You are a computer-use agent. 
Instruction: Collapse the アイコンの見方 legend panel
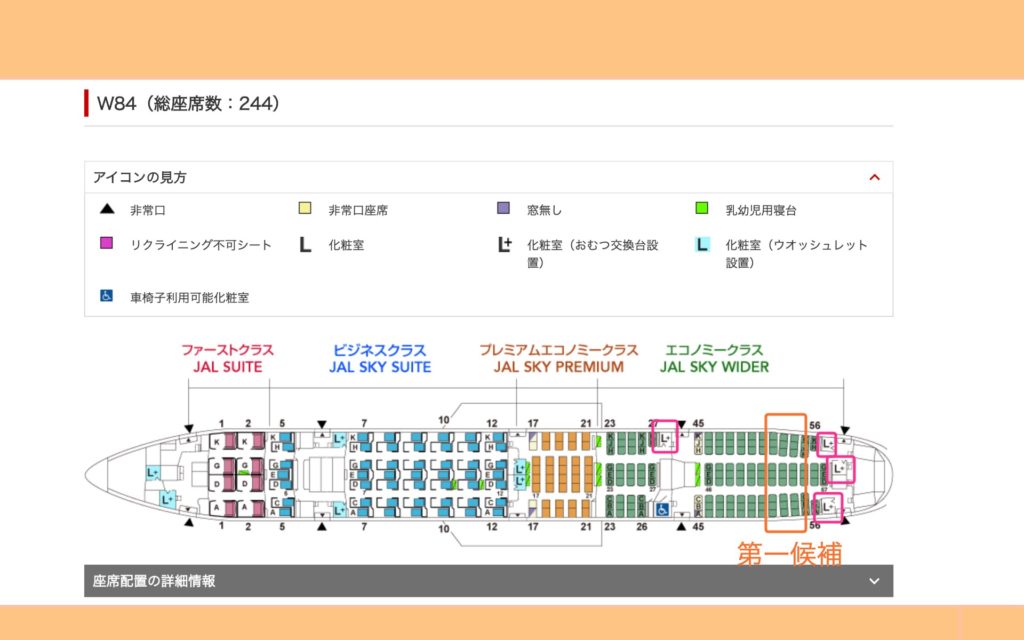point(874,177)
